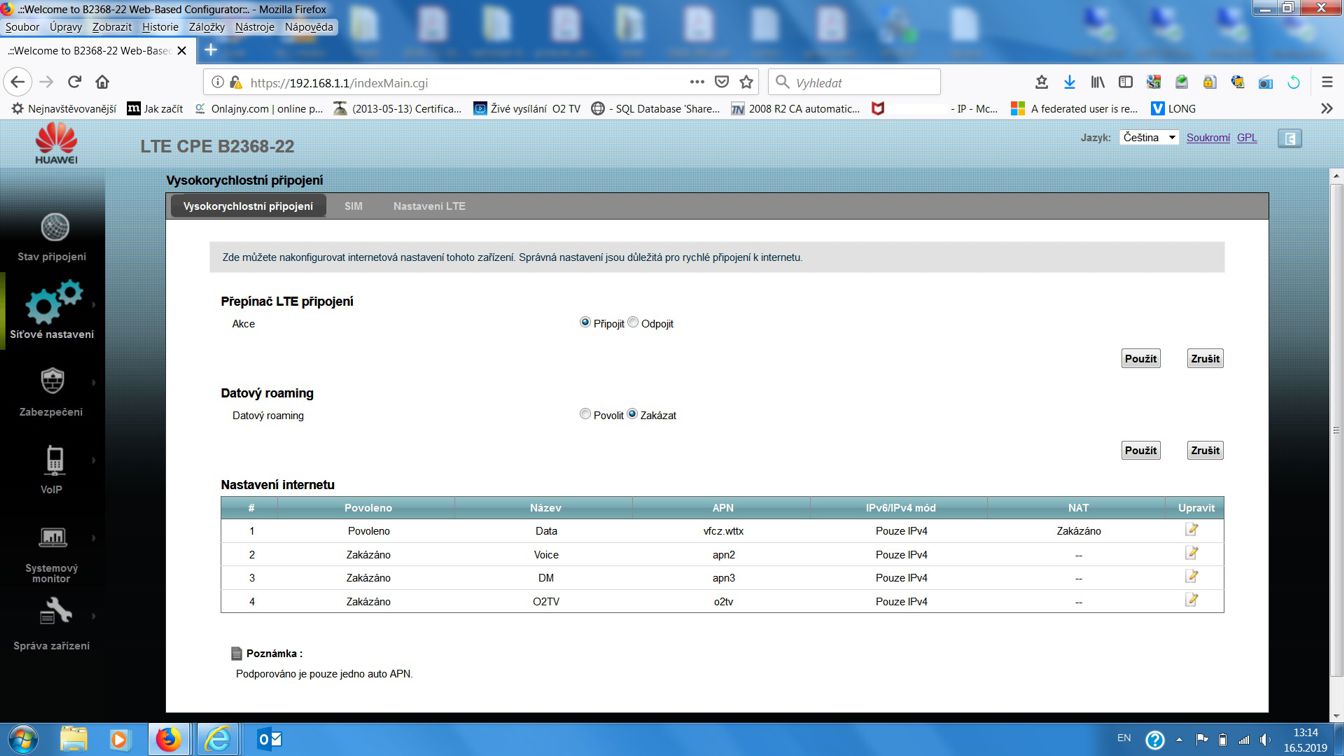
Task: Cancel LTE connection switch changes with Zrušit
Action: (1205, 358)
